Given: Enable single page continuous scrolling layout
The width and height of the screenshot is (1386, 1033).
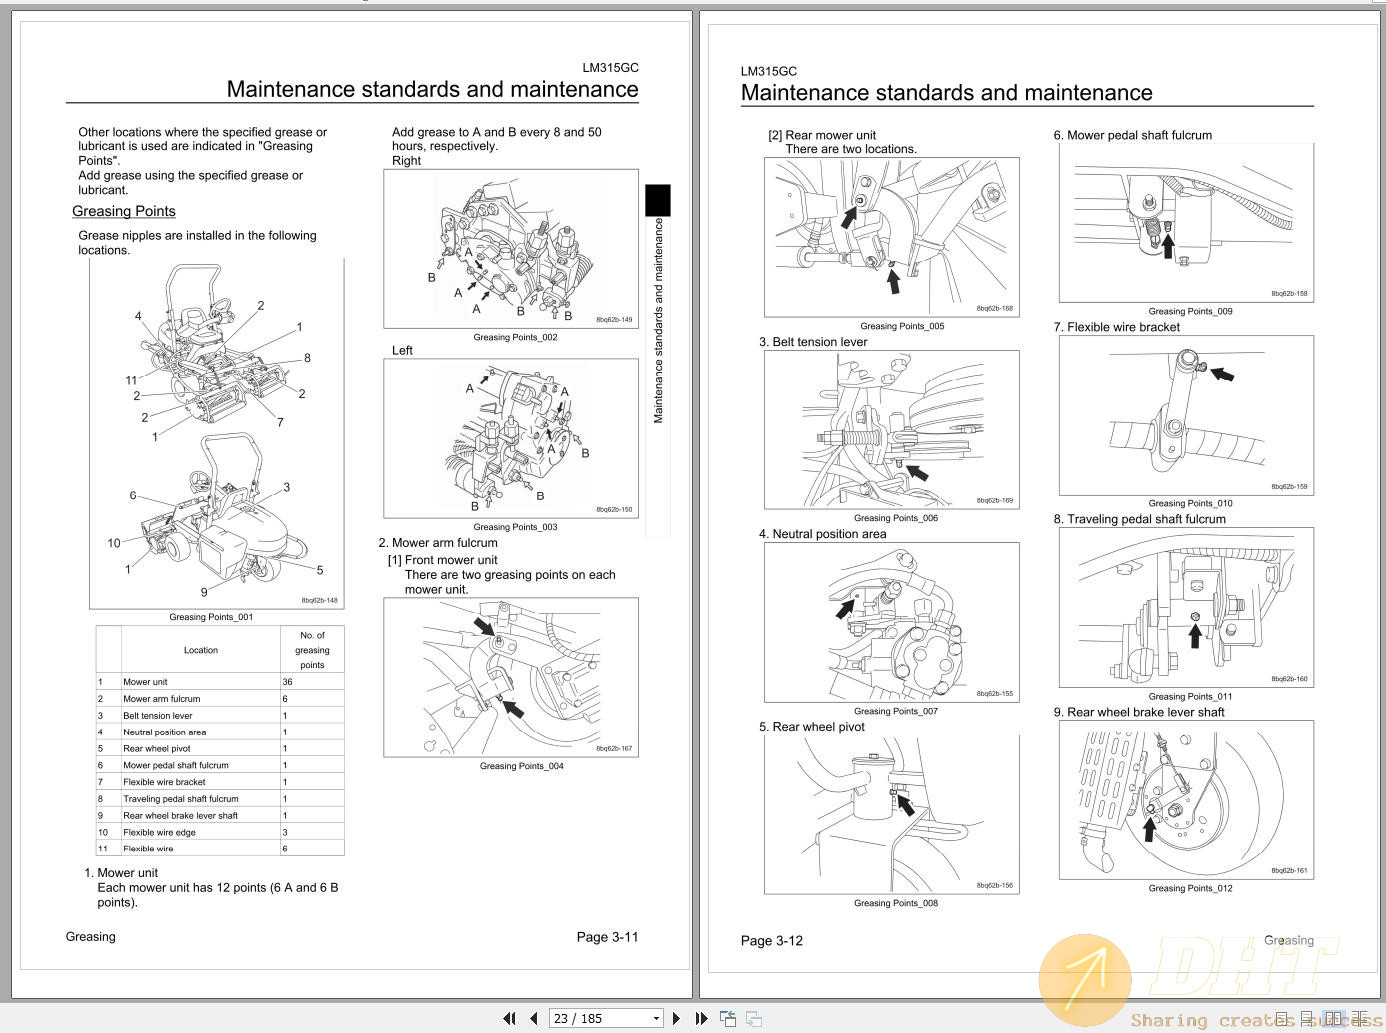Looking at the screenshot, I should tap(1308, 1018).
